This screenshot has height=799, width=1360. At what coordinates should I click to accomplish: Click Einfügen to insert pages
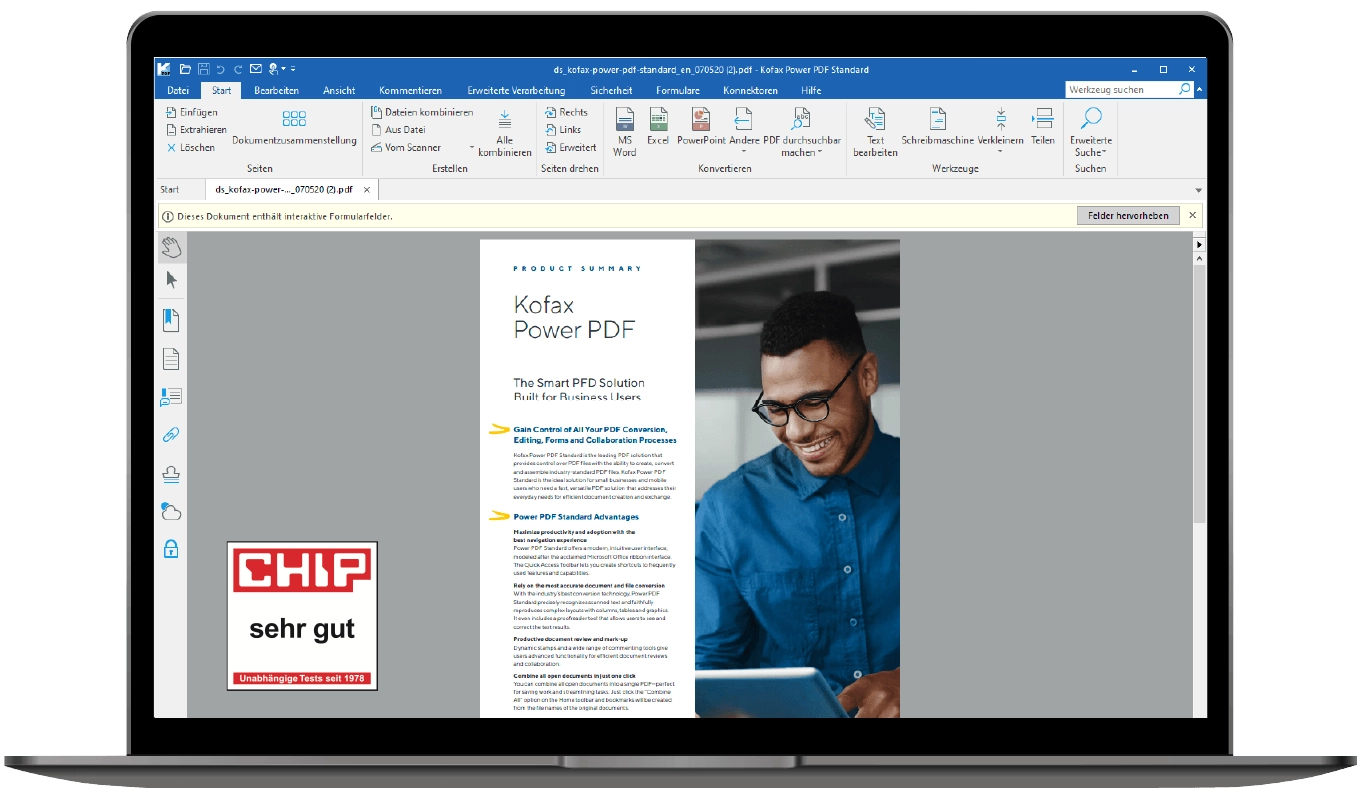pyautogui.click(x=191, y=112)
